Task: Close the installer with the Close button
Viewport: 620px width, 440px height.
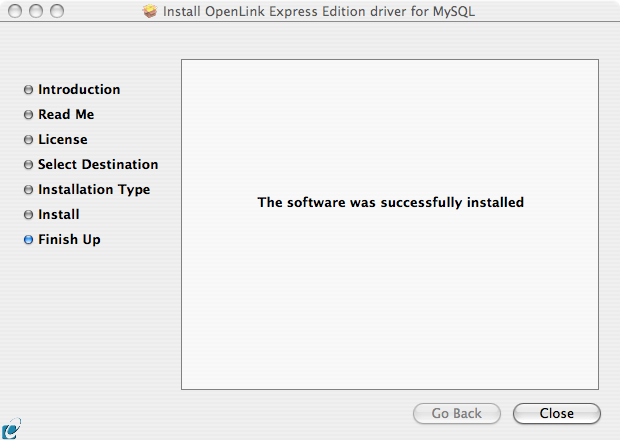Action: pos(557,414)
